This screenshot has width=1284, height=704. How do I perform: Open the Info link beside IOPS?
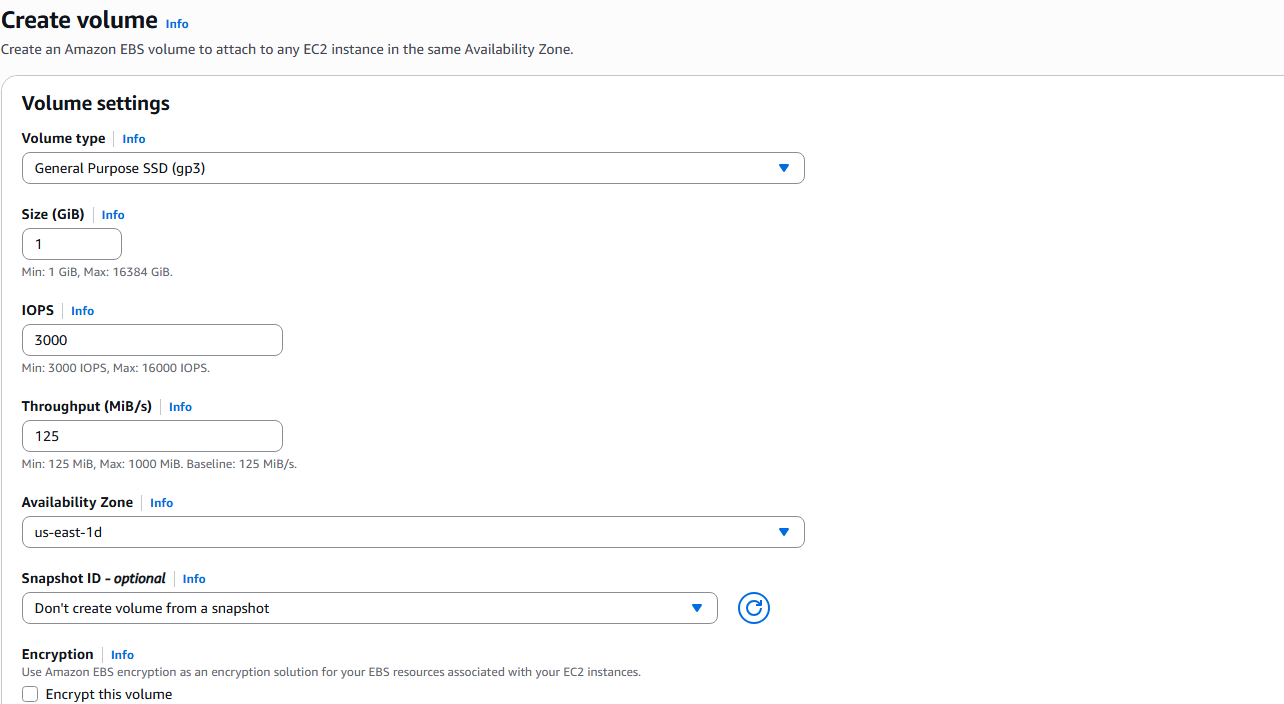tap(83, 311)
